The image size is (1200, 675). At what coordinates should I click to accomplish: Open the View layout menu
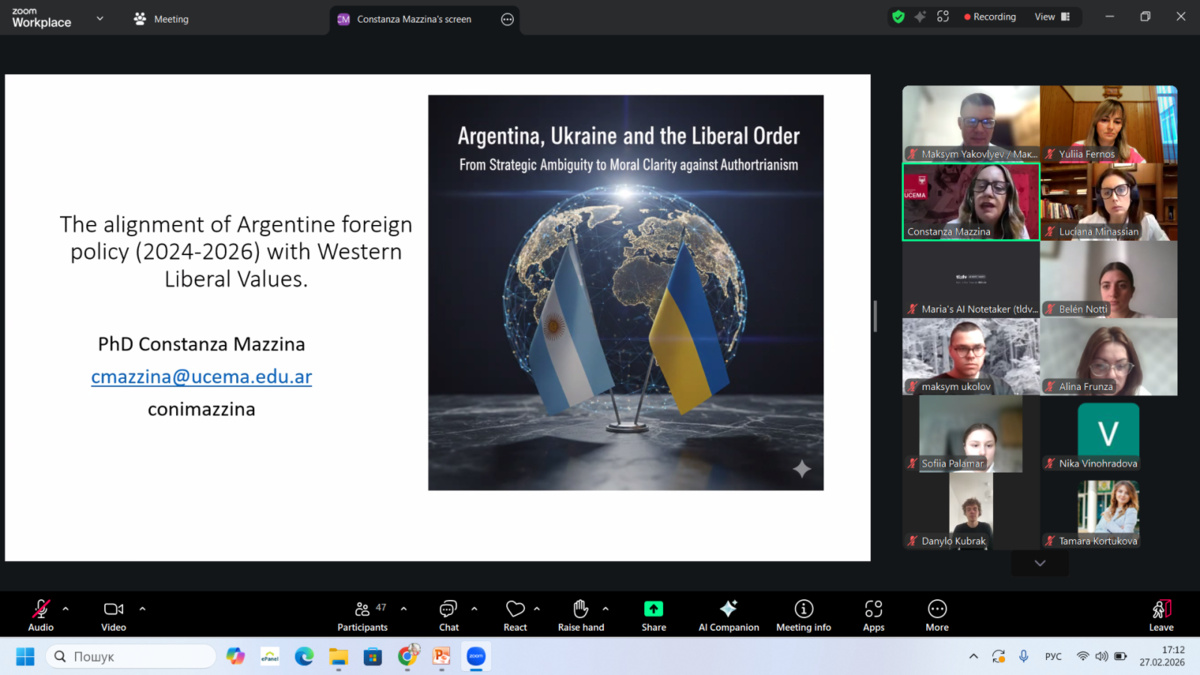pyautogui.click(x=1051, y=17)
